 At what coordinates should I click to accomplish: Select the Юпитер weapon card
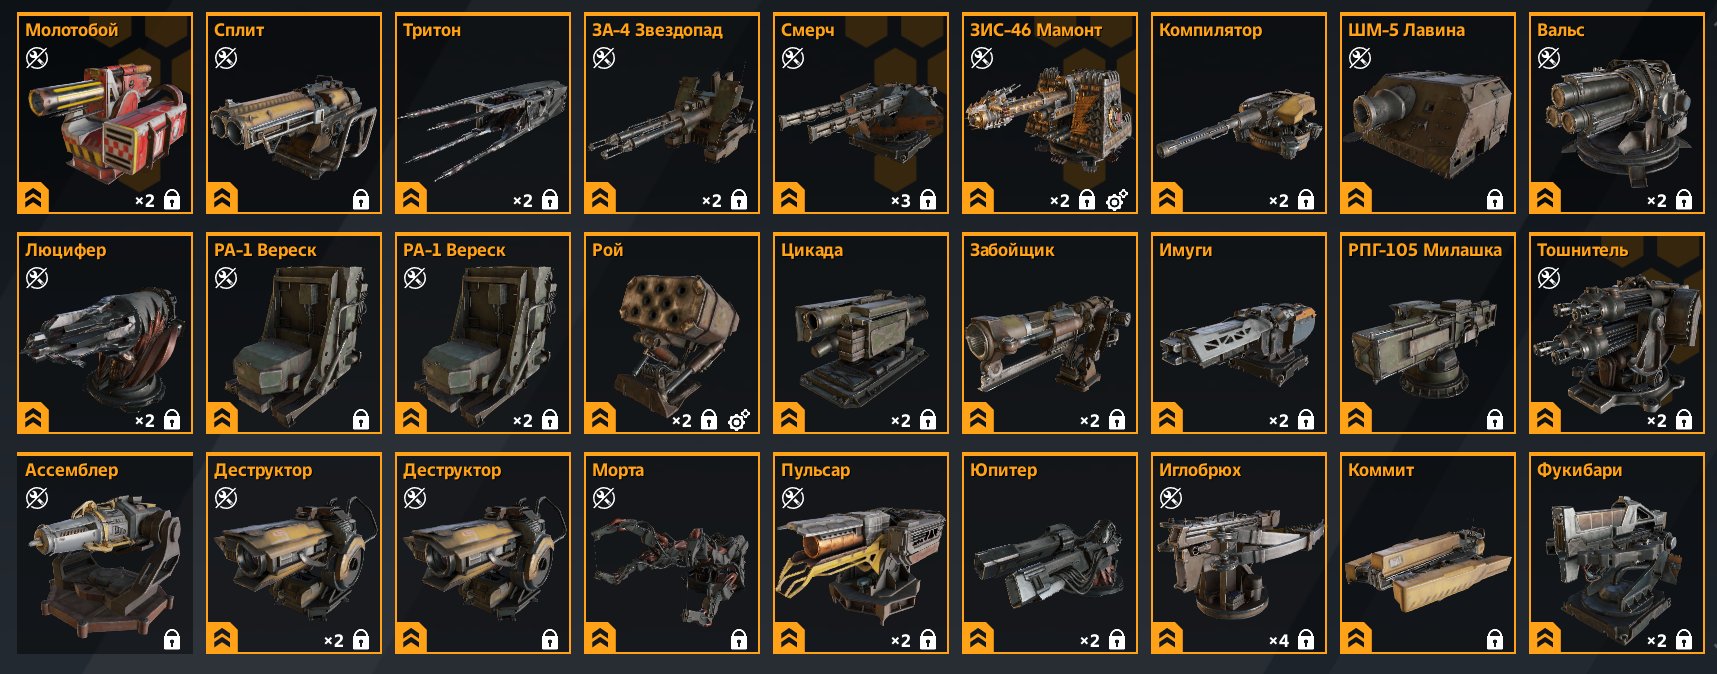[x=1050, y=553]
